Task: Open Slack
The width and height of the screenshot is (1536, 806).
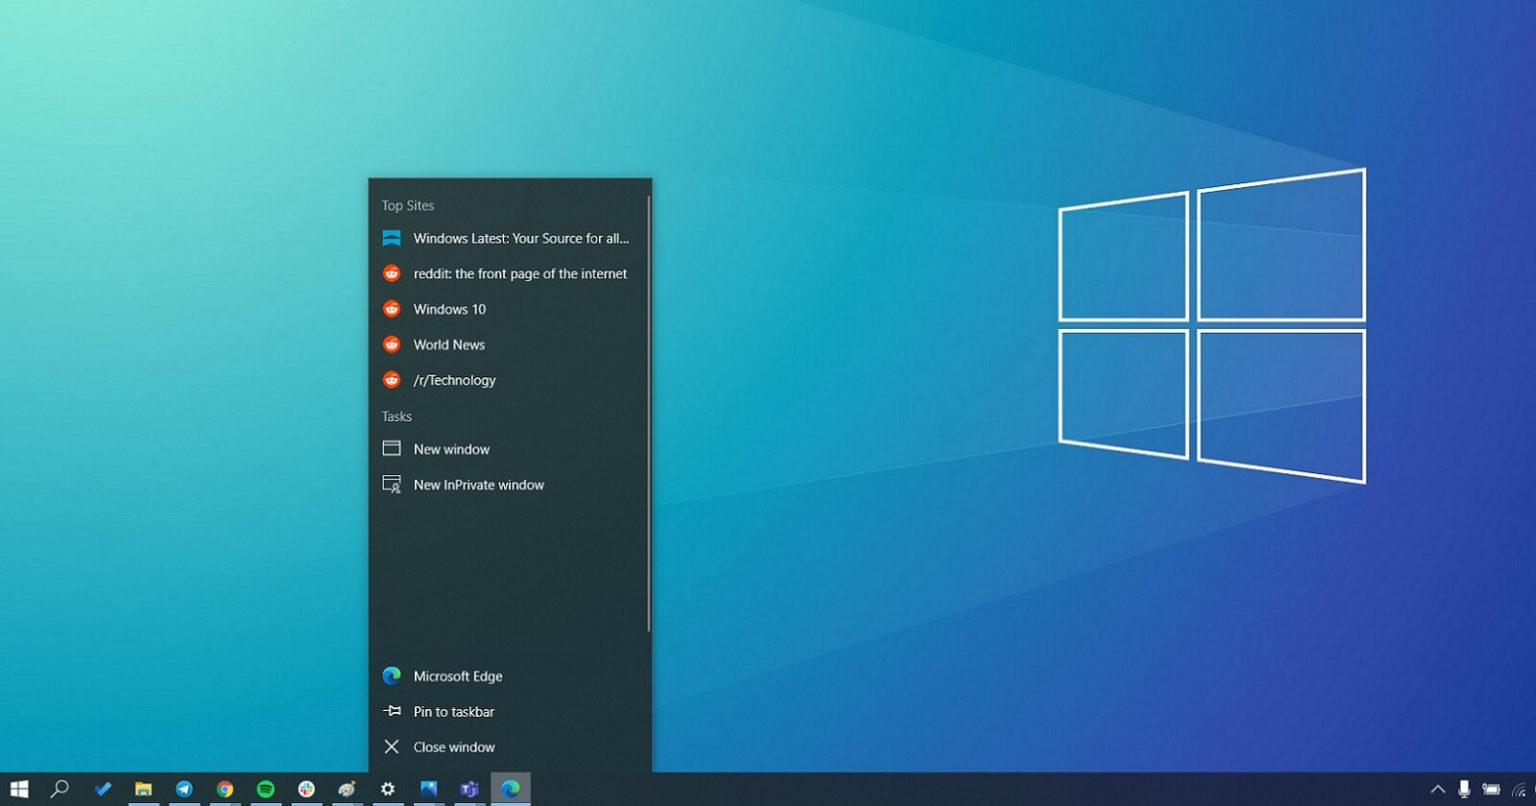Action: [x=306, y=789]
